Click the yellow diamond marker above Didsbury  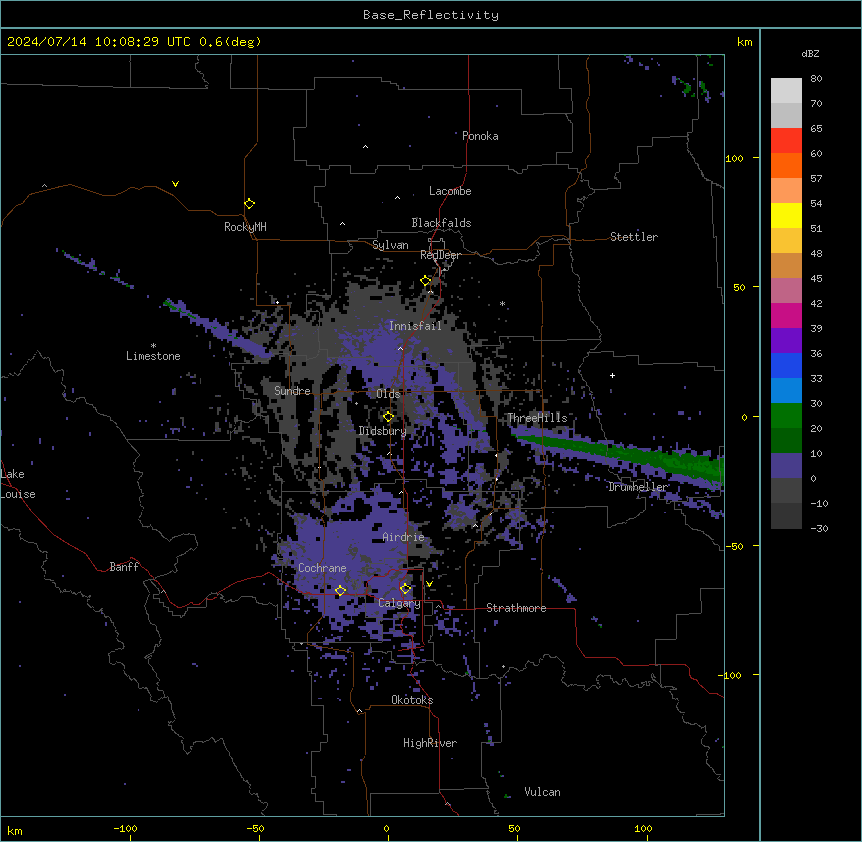point(388,417)
